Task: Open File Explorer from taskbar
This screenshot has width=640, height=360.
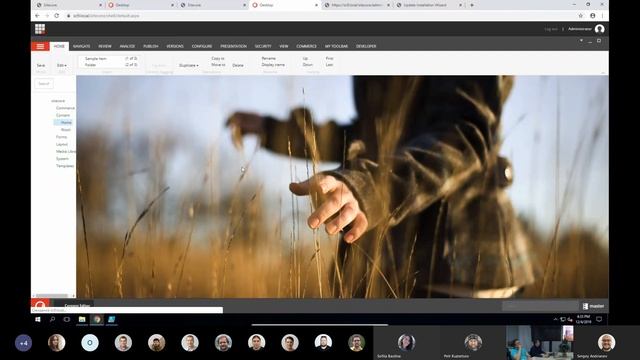Action: click(x=82, y=320)
